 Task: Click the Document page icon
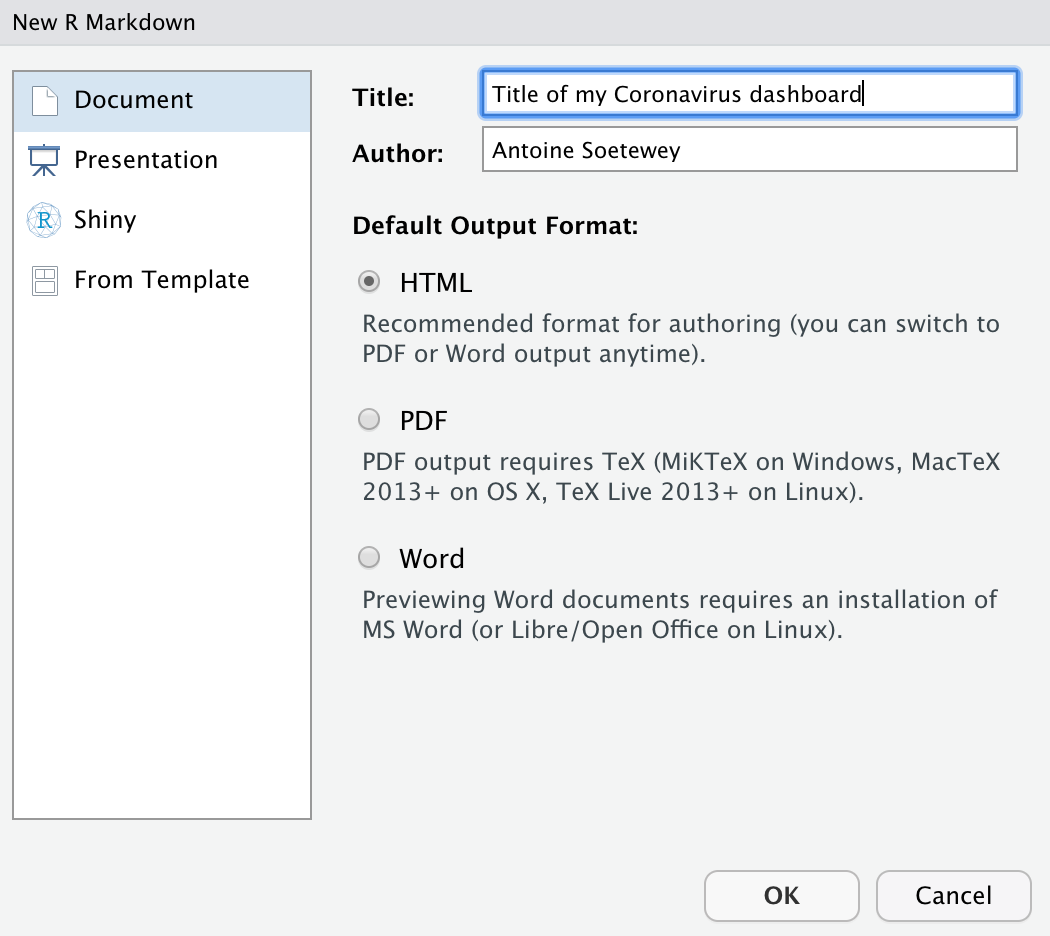coord(44,99)
